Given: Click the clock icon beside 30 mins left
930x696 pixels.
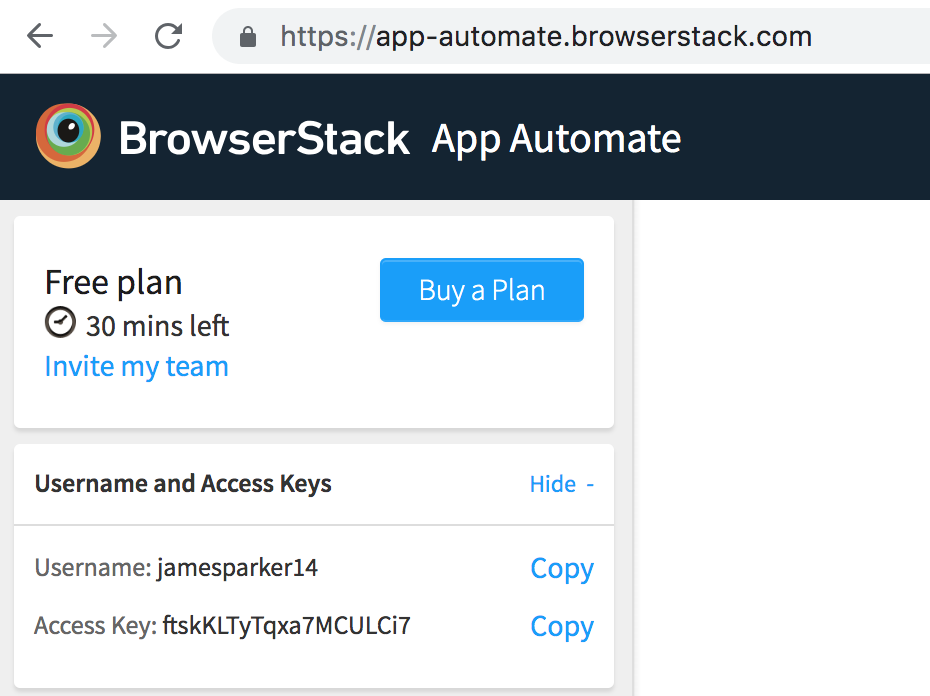Looking at the screenshot, I should [x=60, y=323].
